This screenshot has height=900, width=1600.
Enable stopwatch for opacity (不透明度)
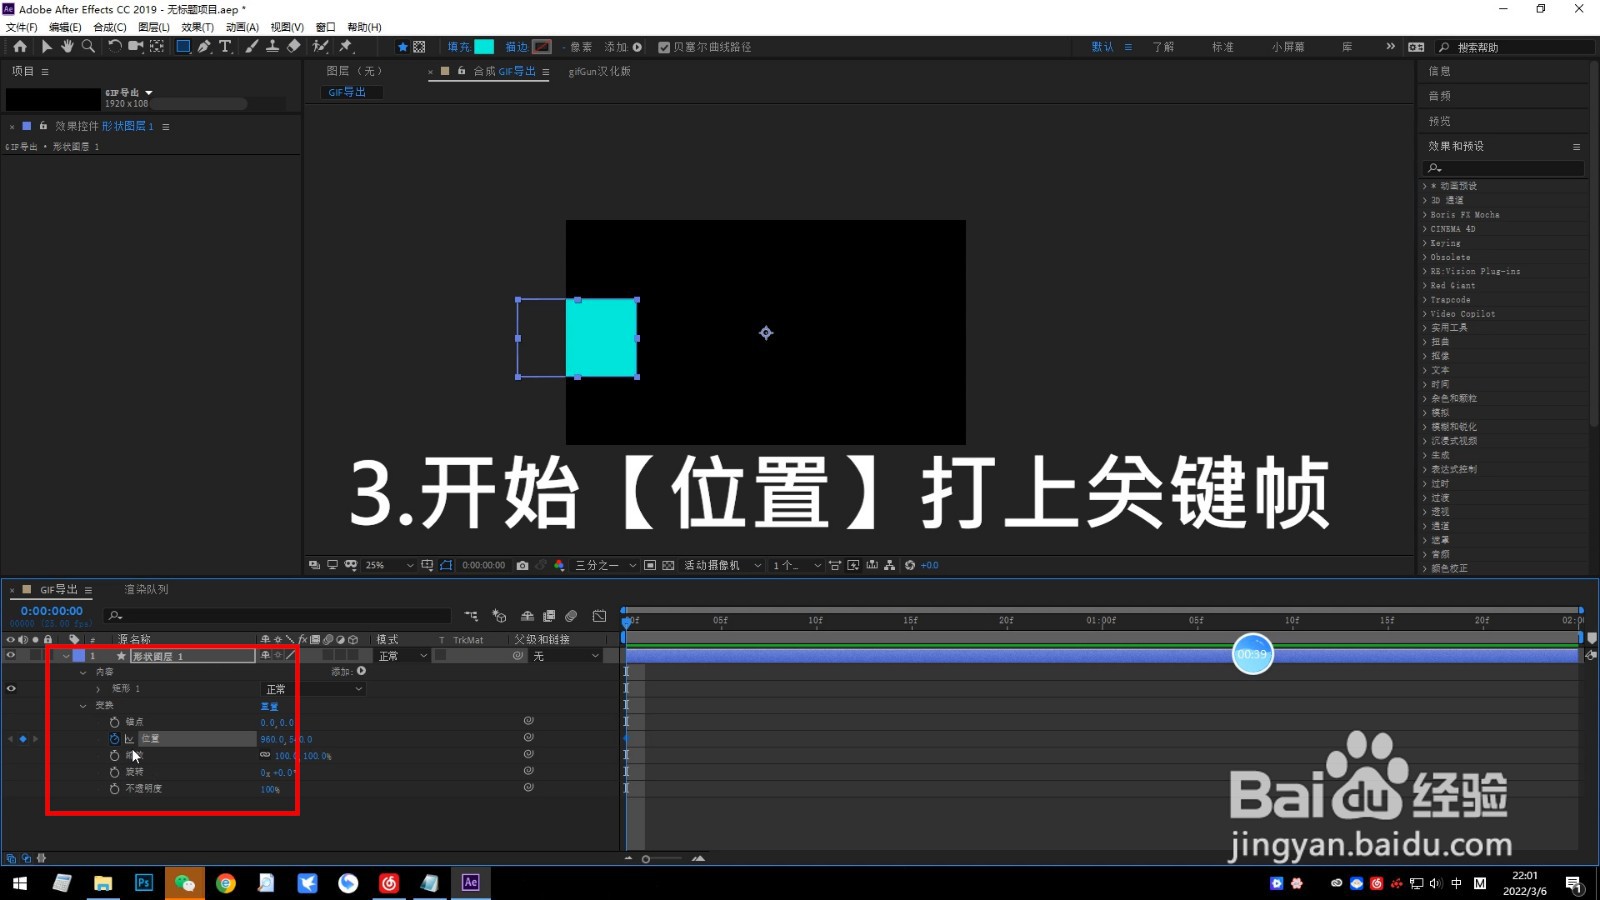(x=114, y=789)
